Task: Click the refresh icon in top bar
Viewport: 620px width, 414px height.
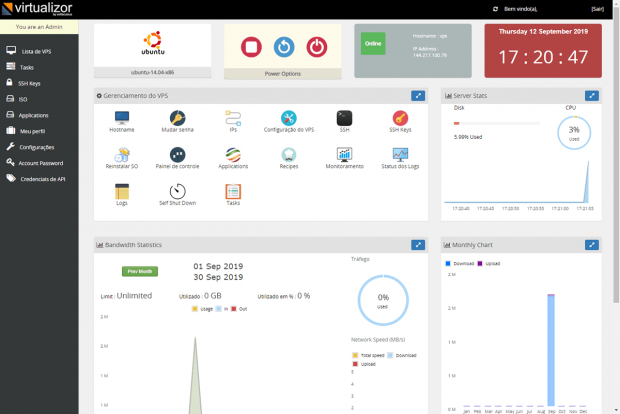Action: [x=495, y=9]
